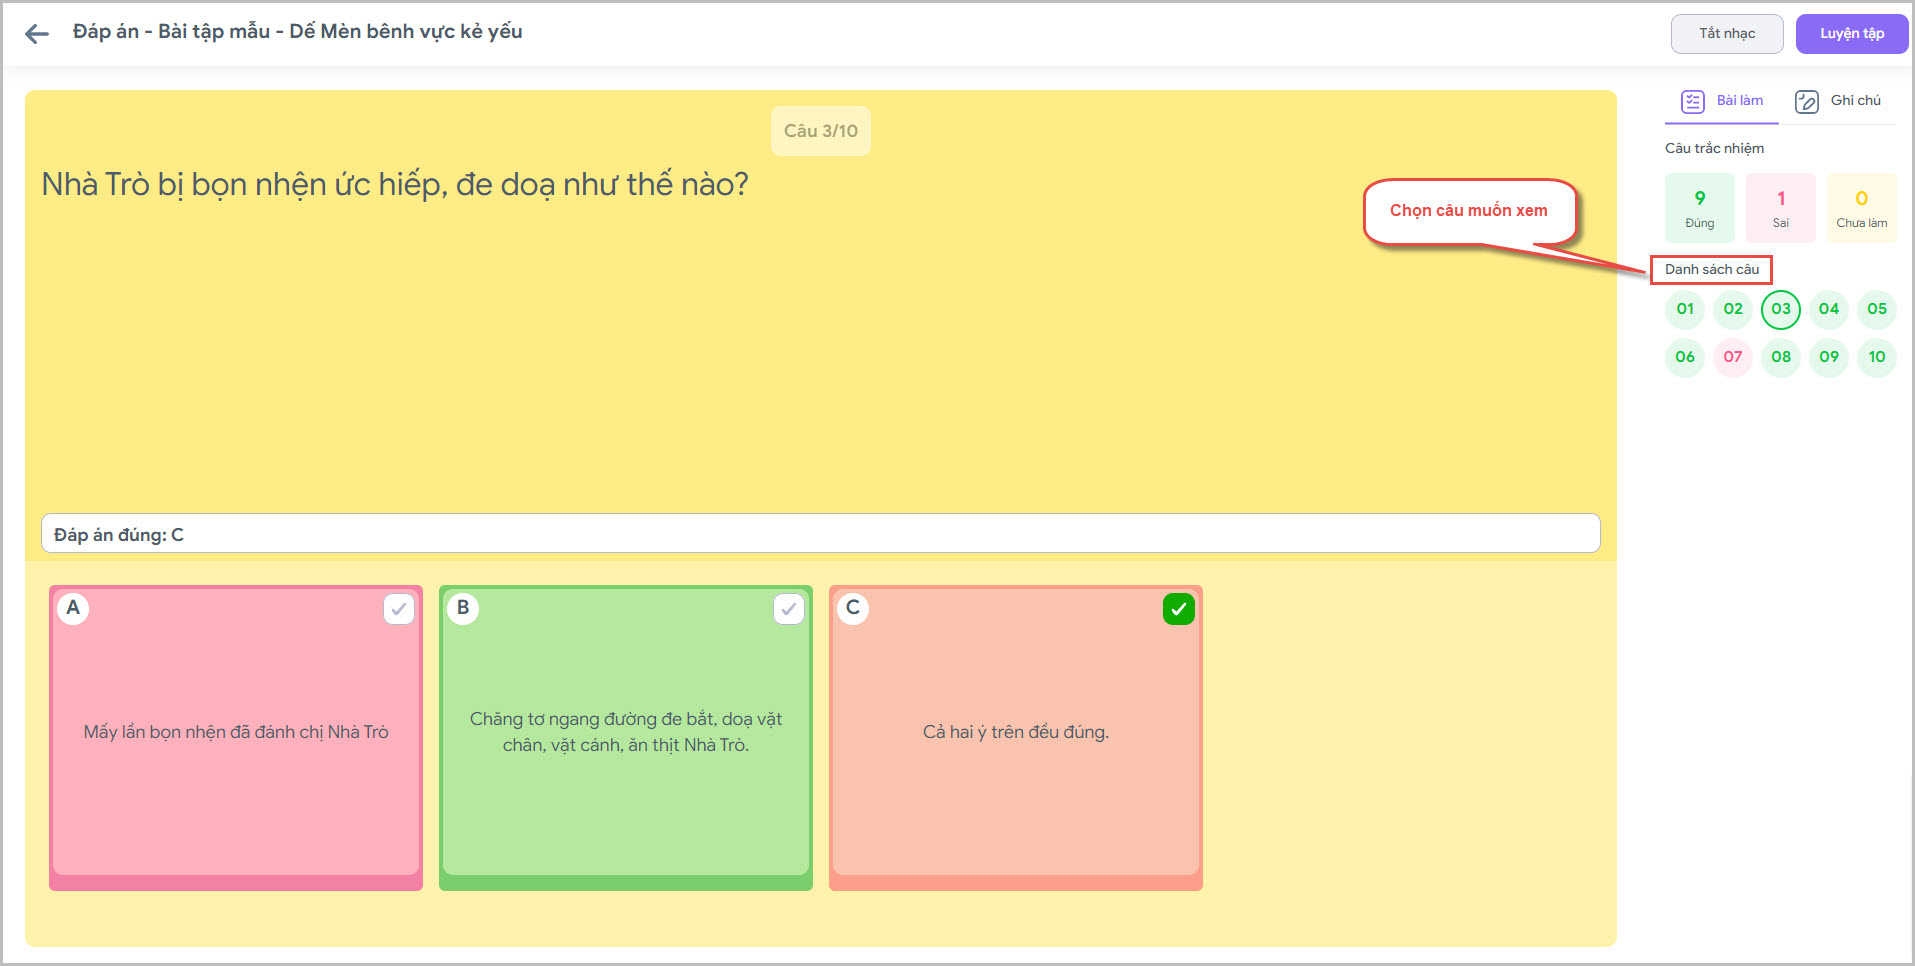This screenshot has height=966, width=1915.
Task: Select question 10 in the list
Action: pos(1877,357)
